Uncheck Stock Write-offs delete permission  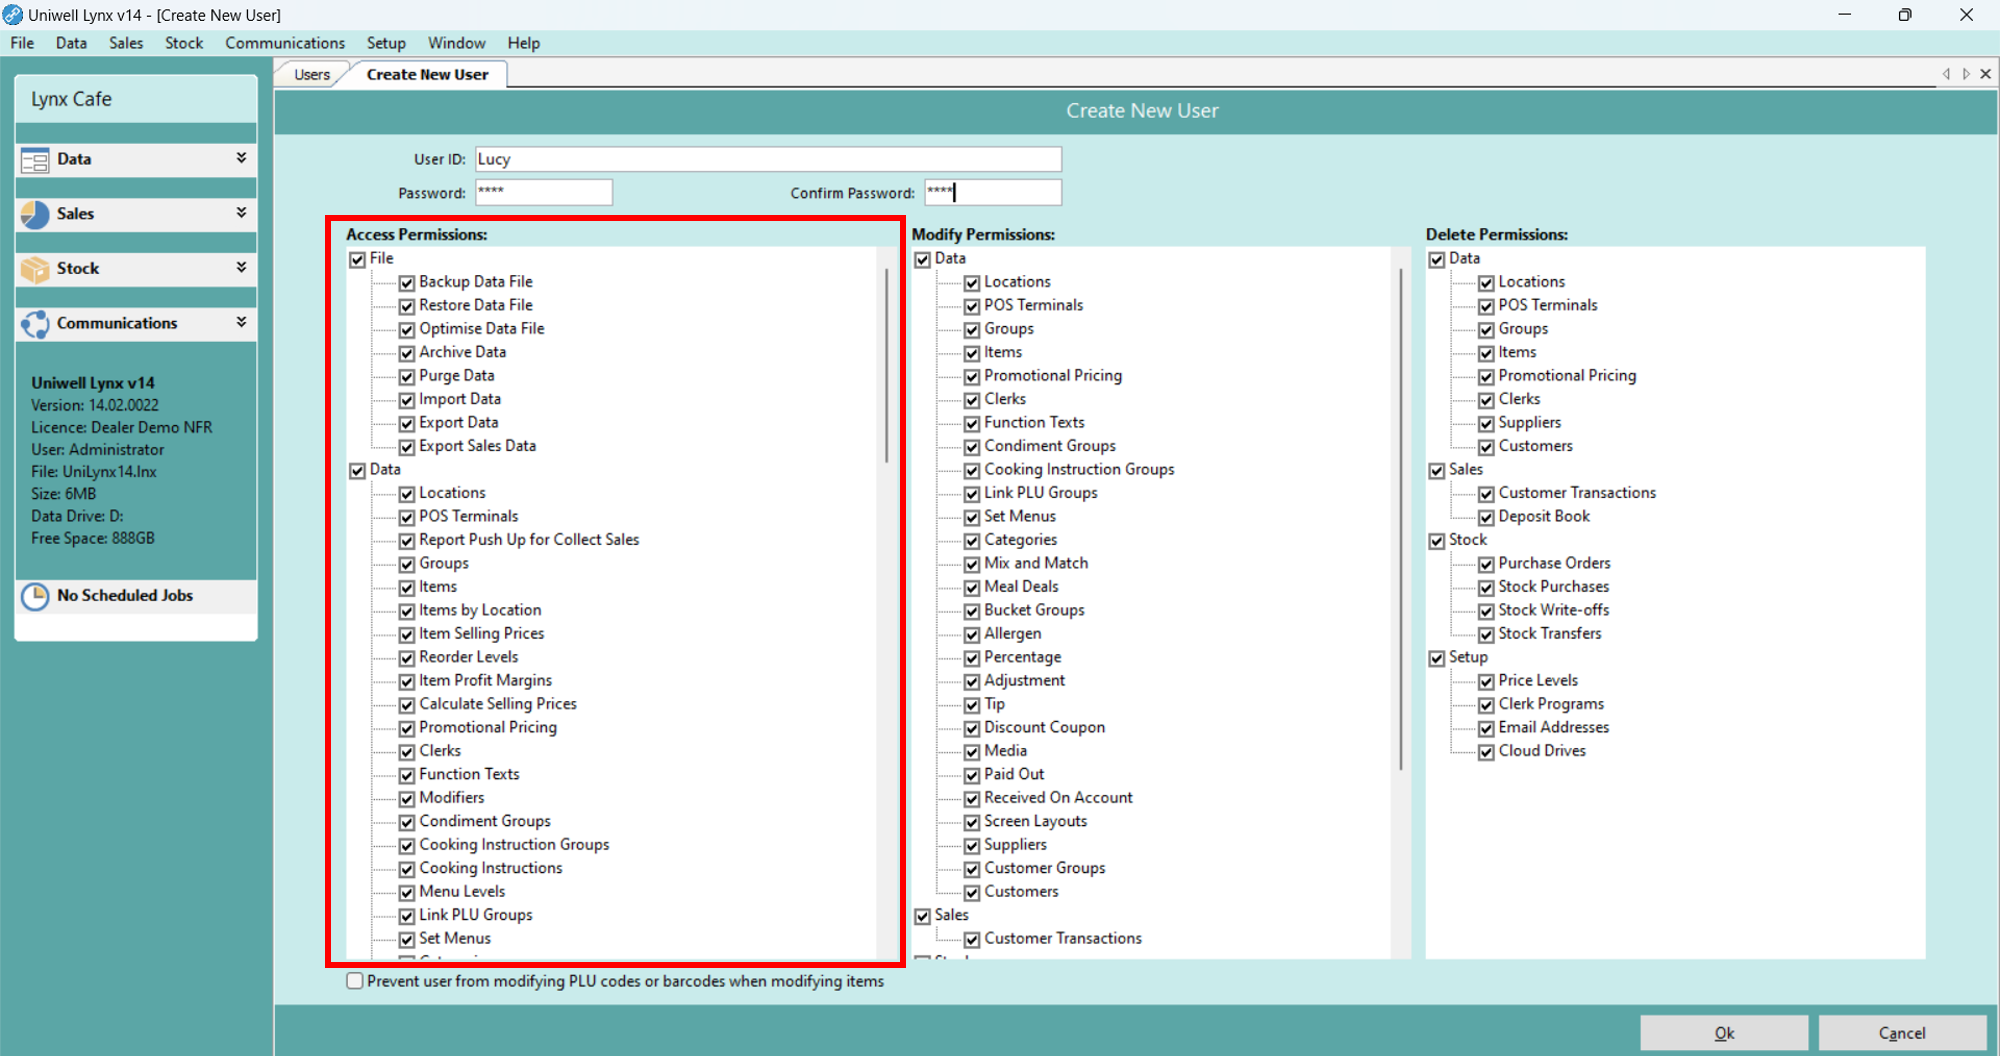1487,611
